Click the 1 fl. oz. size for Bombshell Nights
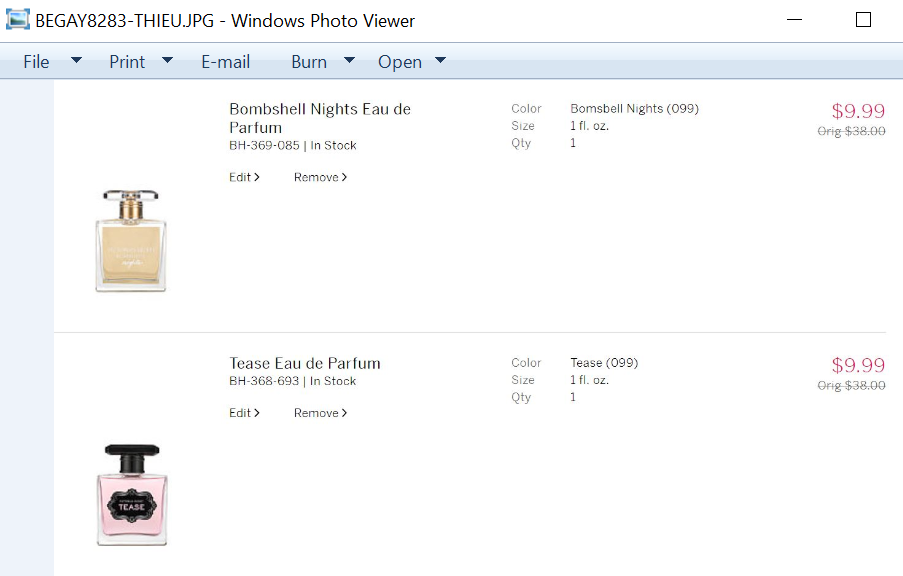Image resolution: width=903 pixels, height=576 pixels. pyautogui.click(x=589, y=126)
